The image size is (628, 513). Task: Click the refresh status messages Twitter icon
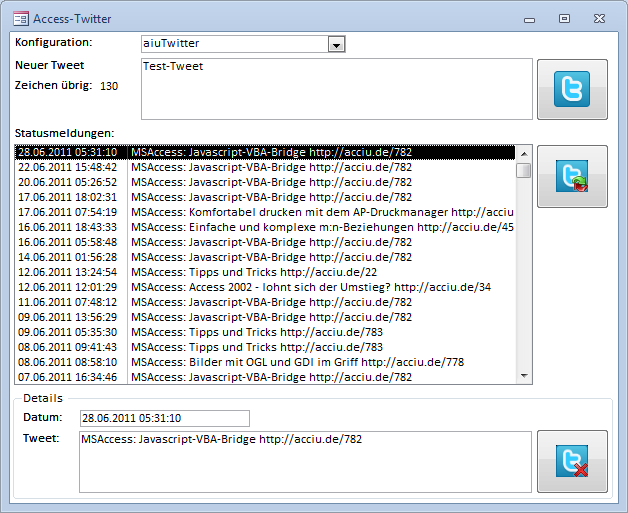click(x=571, y=176)
